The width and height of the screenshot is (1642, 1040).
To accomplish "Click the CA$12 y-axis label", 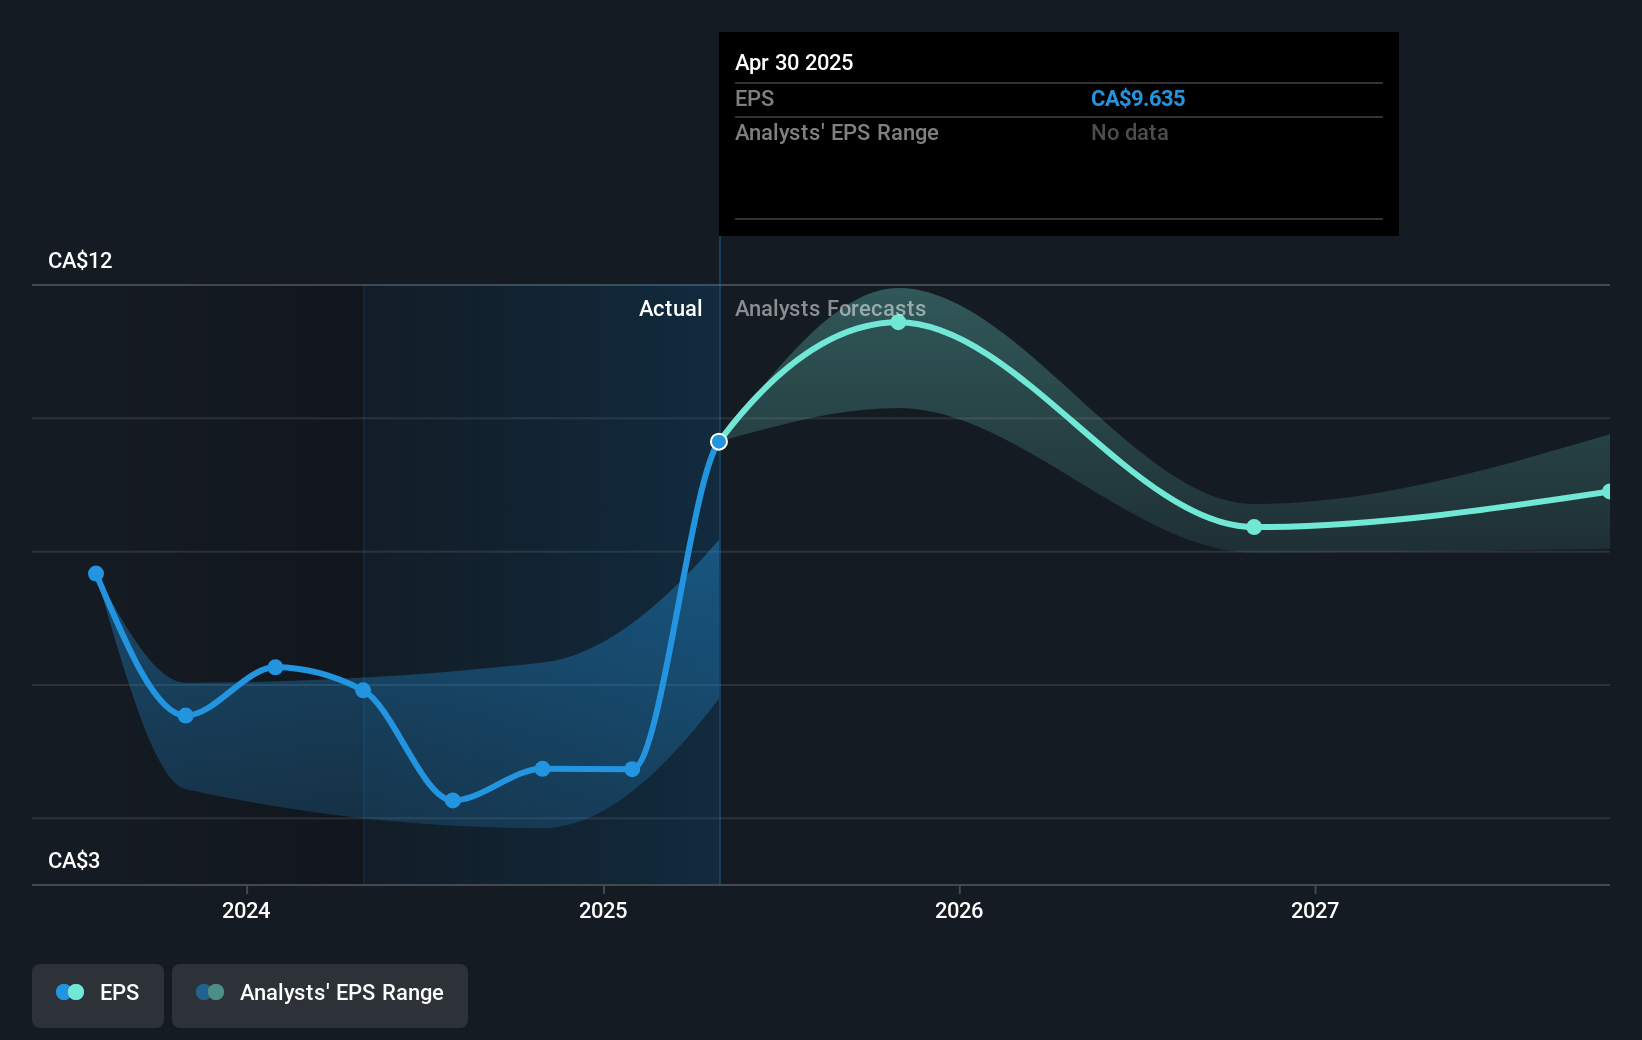I will pos(80,260).
